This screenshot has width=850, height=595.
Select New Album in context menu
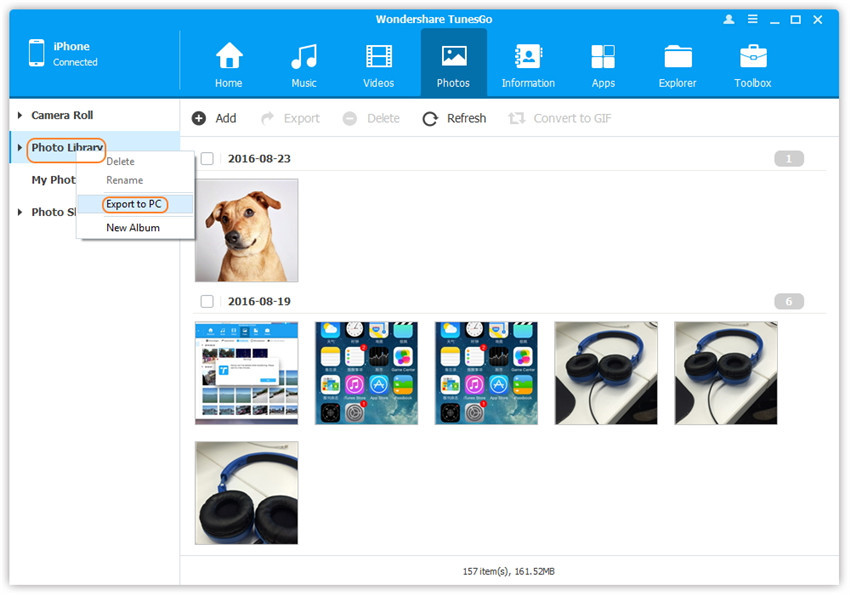pos(132,227)
